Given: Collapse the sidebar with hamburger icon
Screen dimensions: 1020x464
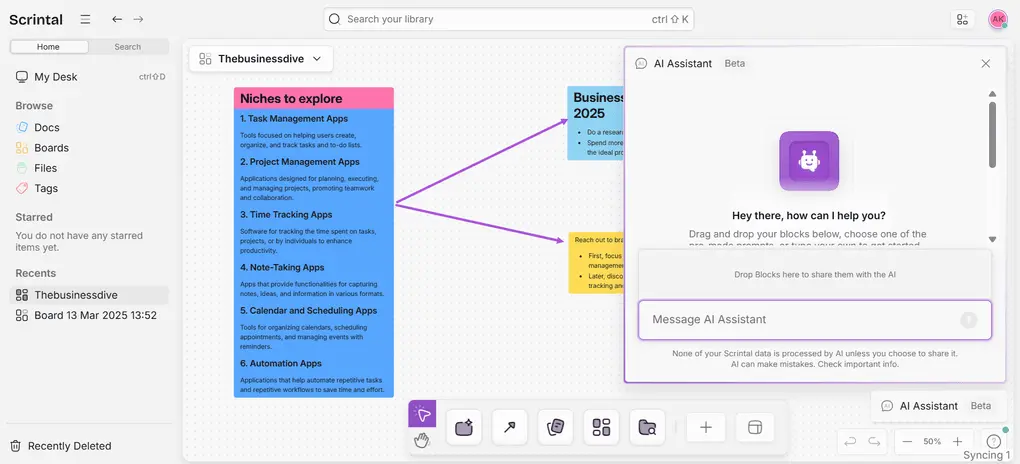Looking at the screenshot, I should click(x=85, y=19).
